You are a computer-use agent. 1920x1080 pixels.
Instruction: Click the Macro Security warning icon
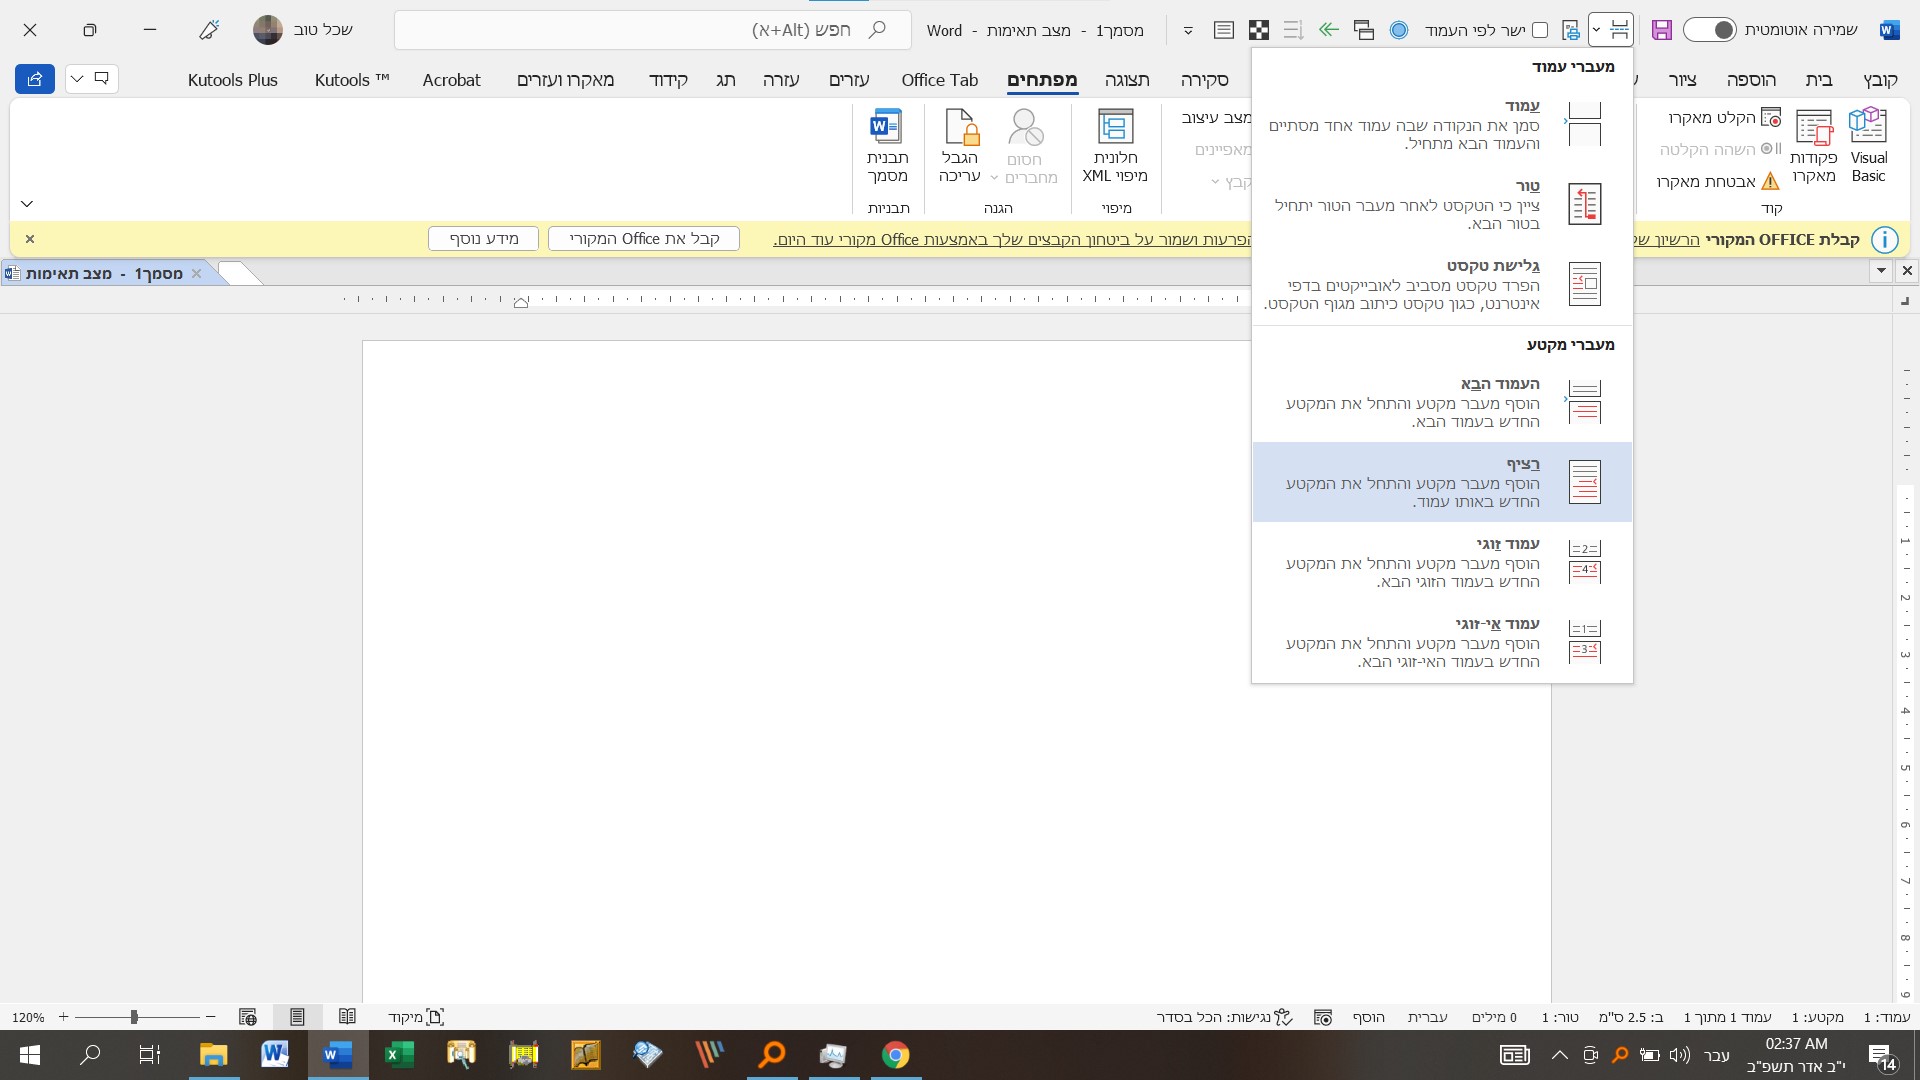[x=1770, y=181]
